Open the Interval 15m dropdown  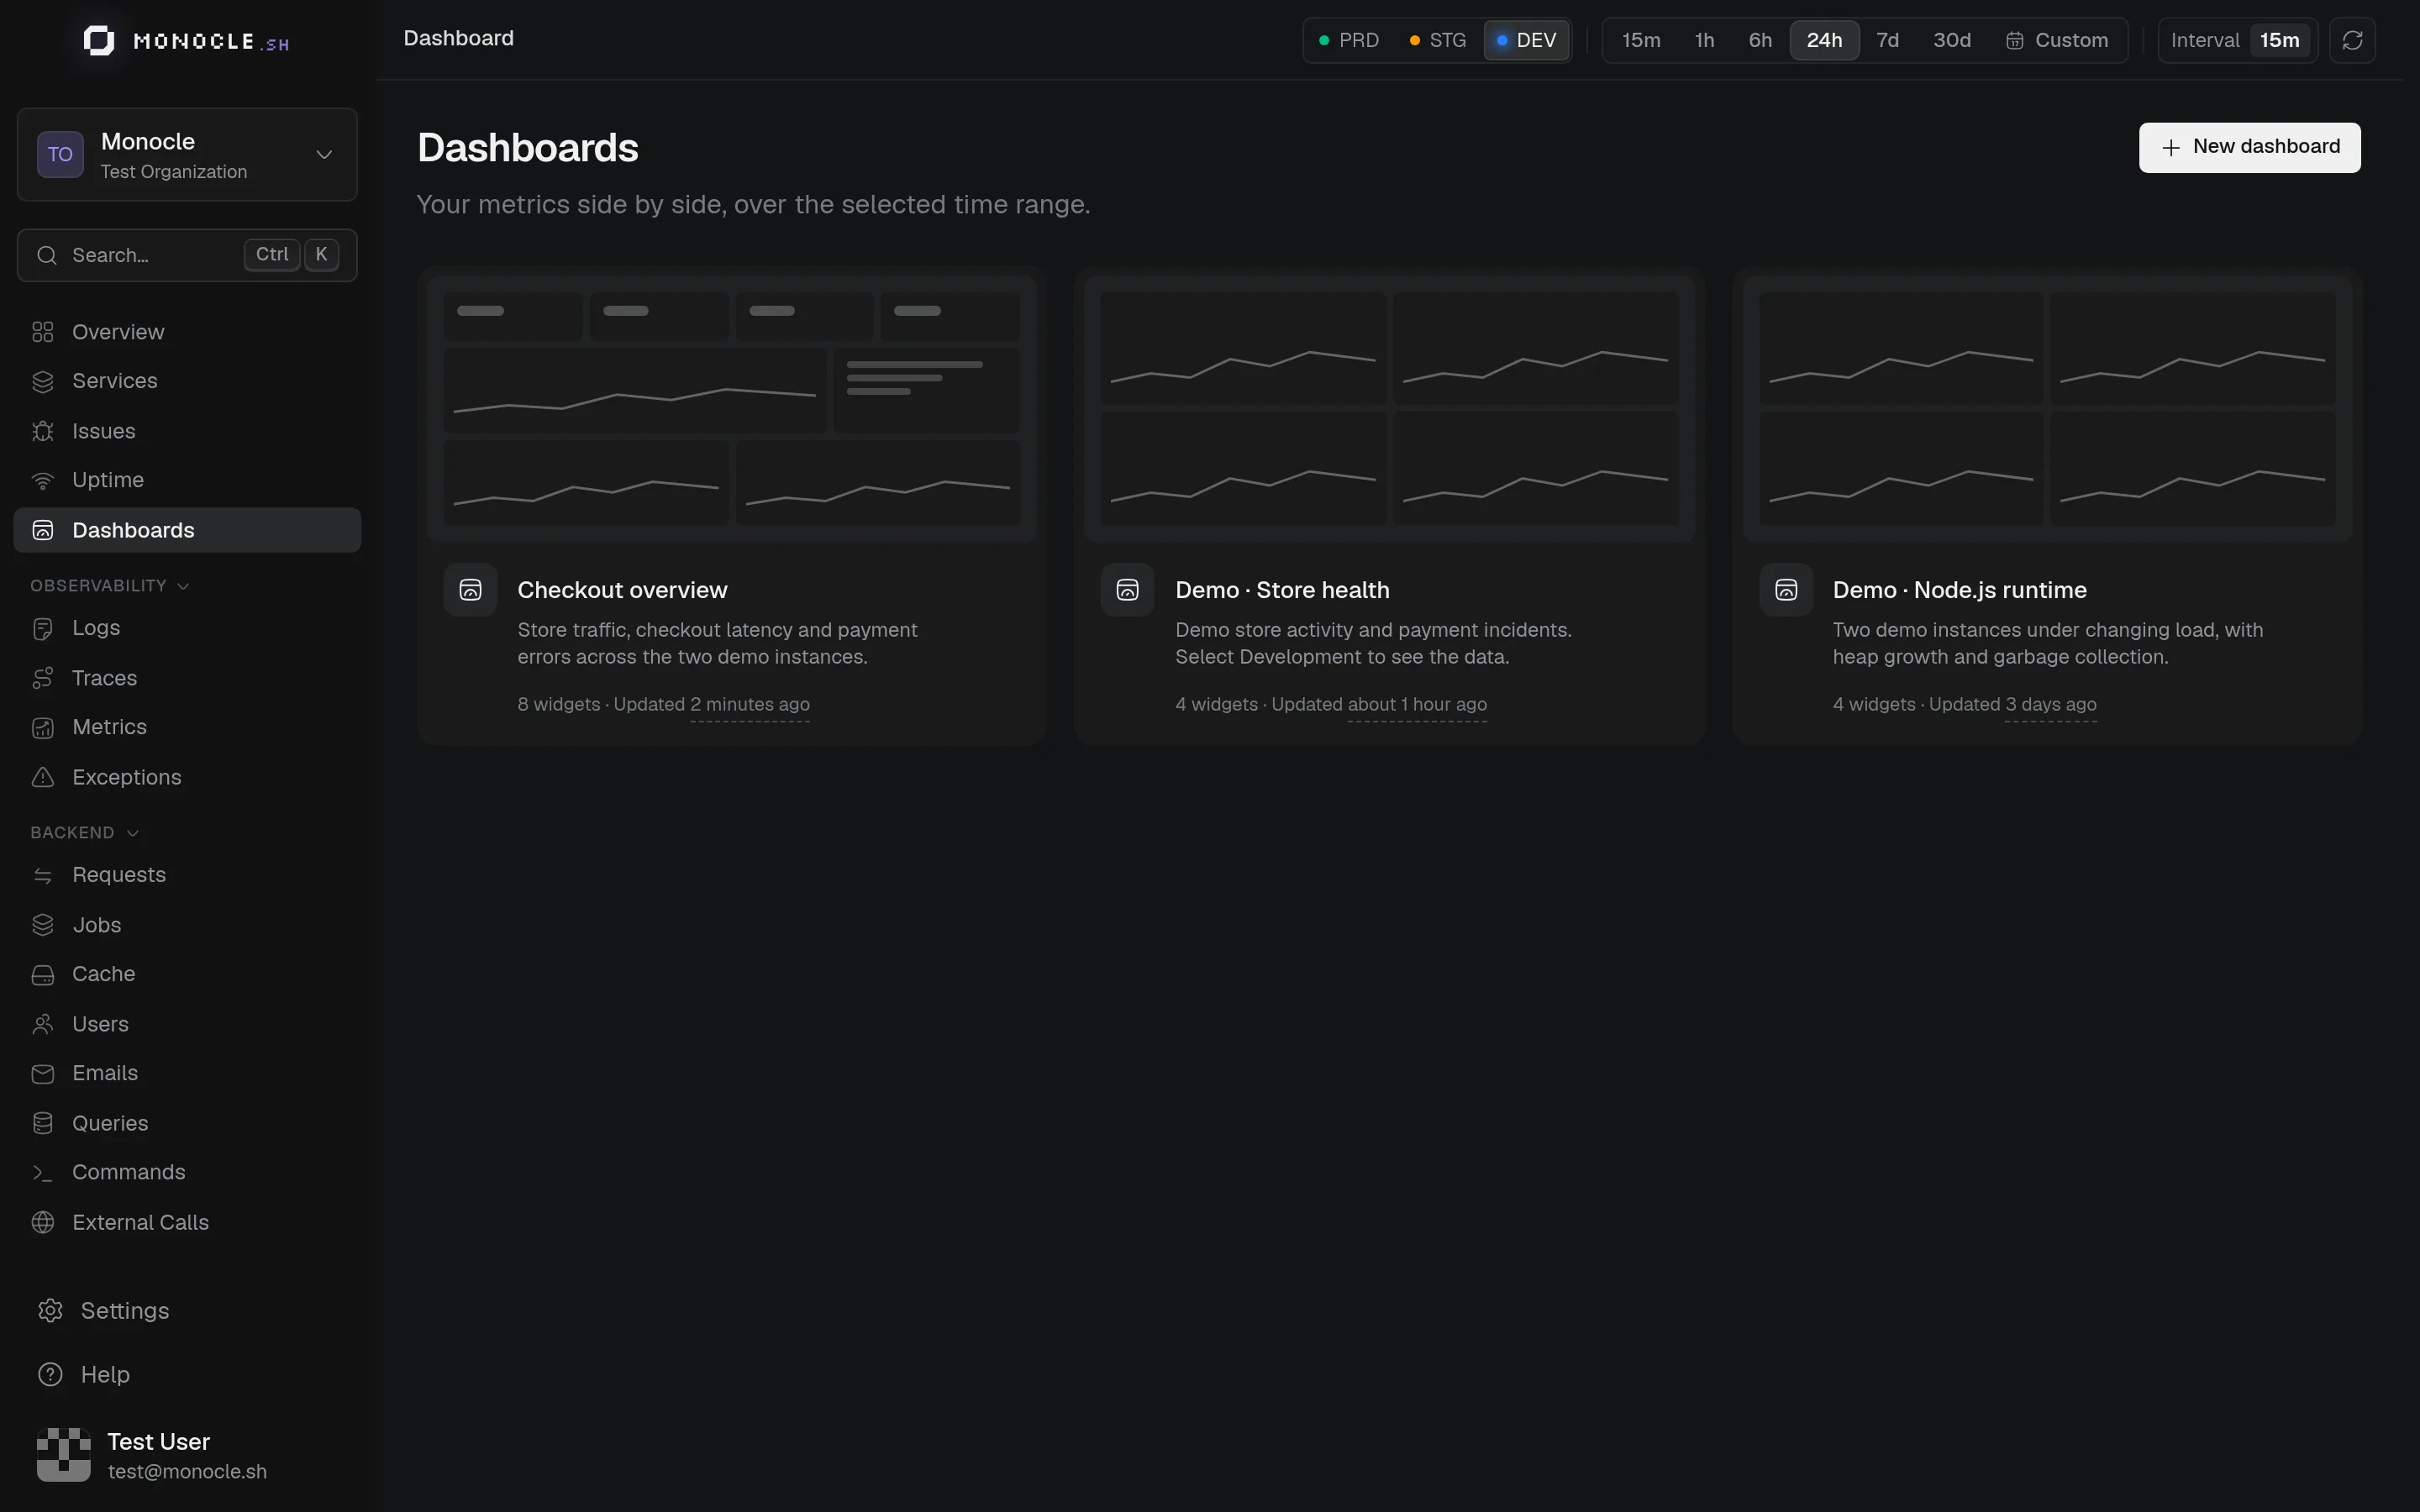pyautogui.click(x=2238, y=40)
